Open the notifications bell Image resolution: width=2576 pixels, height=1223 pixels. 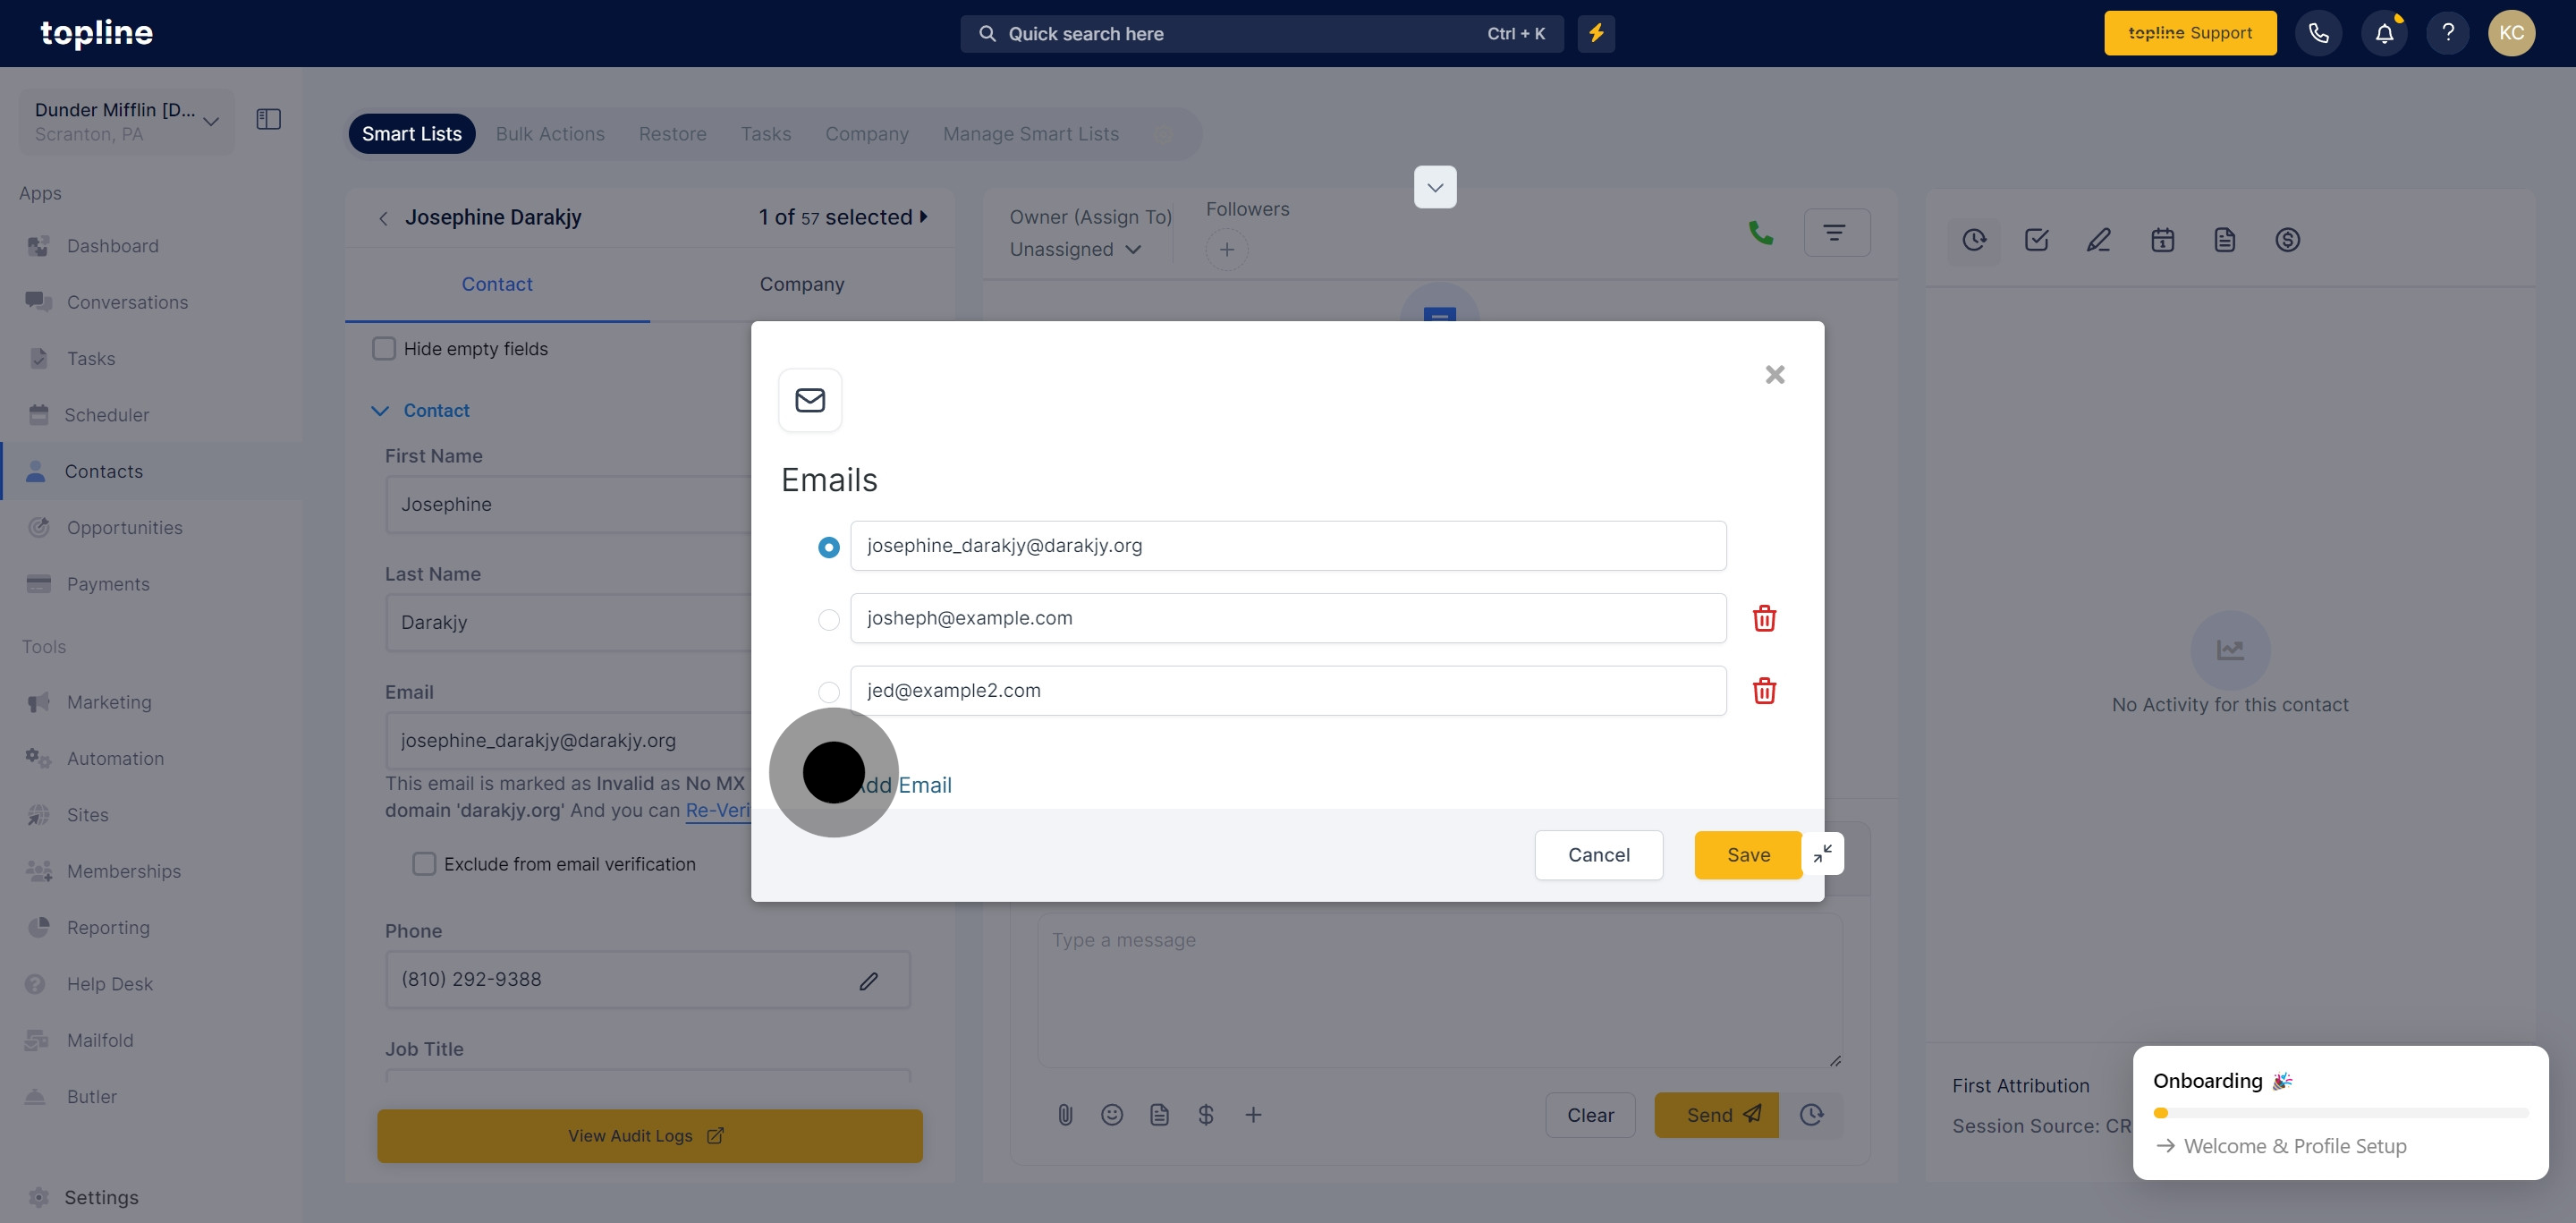tap(2384, 33)
